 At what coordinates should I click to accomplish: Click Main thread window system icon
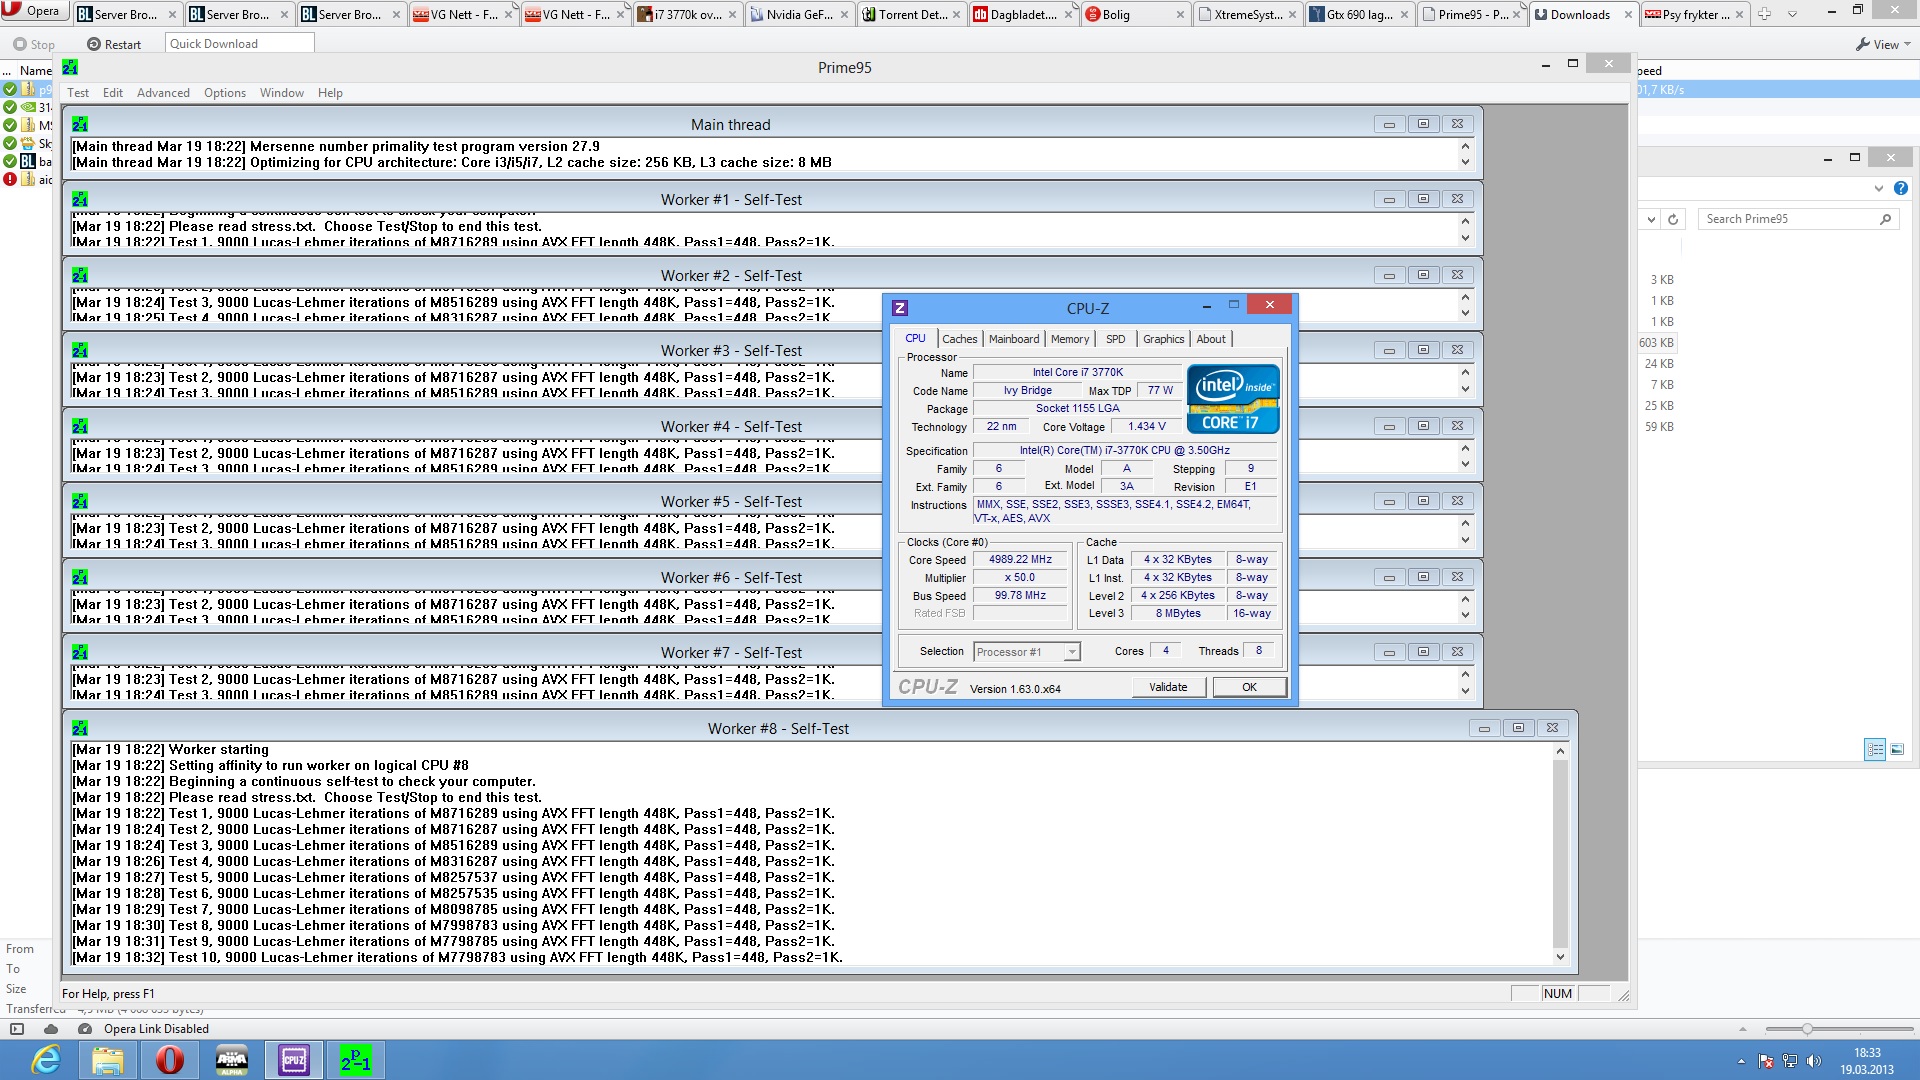80,124
